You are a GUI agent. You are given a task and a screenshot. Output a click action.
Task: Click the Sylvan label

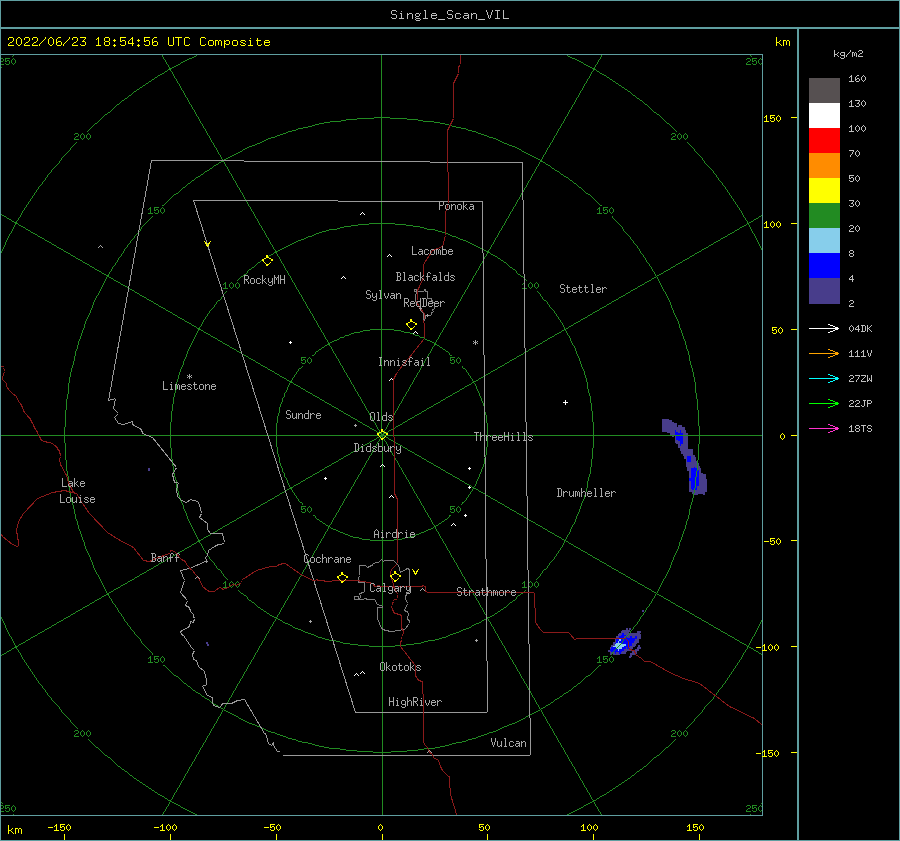pos(383,295)
